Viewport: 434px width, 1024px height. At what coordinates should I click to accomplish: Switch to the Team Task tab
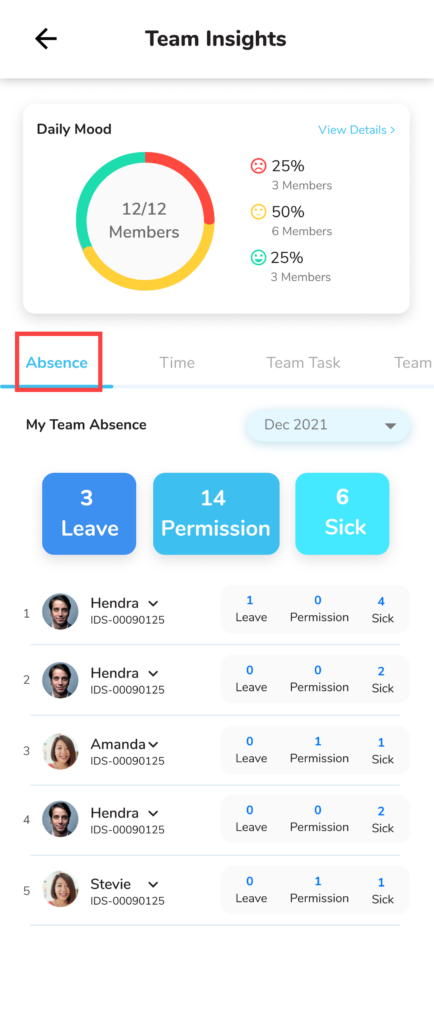(x=303, y=362)
